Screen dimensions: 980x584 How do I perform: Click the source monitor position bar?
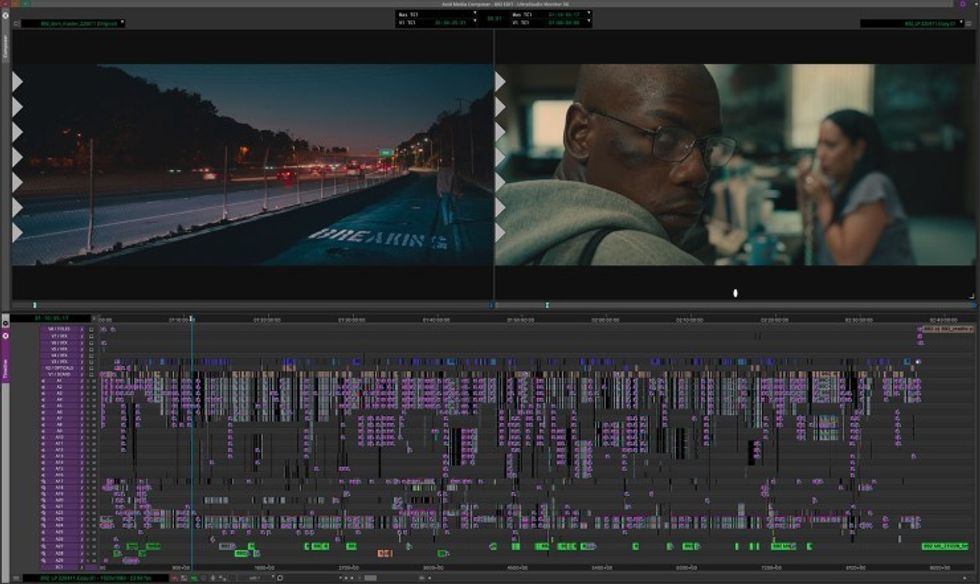(x=252, y=305)
